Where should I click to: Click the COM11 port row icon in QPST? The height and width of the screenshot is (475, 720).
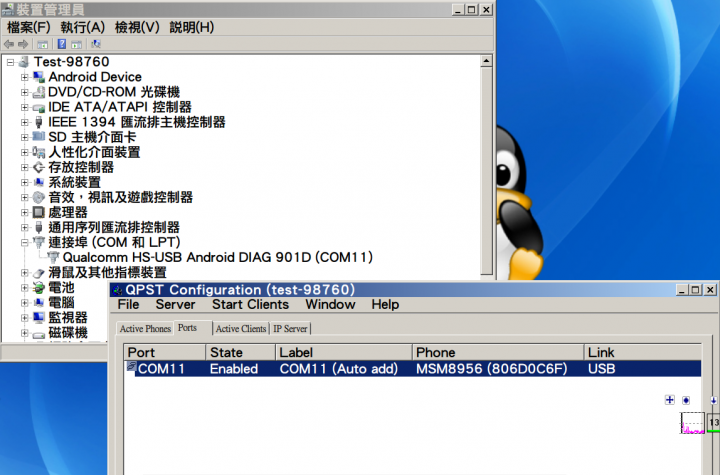tap(132, 367)
